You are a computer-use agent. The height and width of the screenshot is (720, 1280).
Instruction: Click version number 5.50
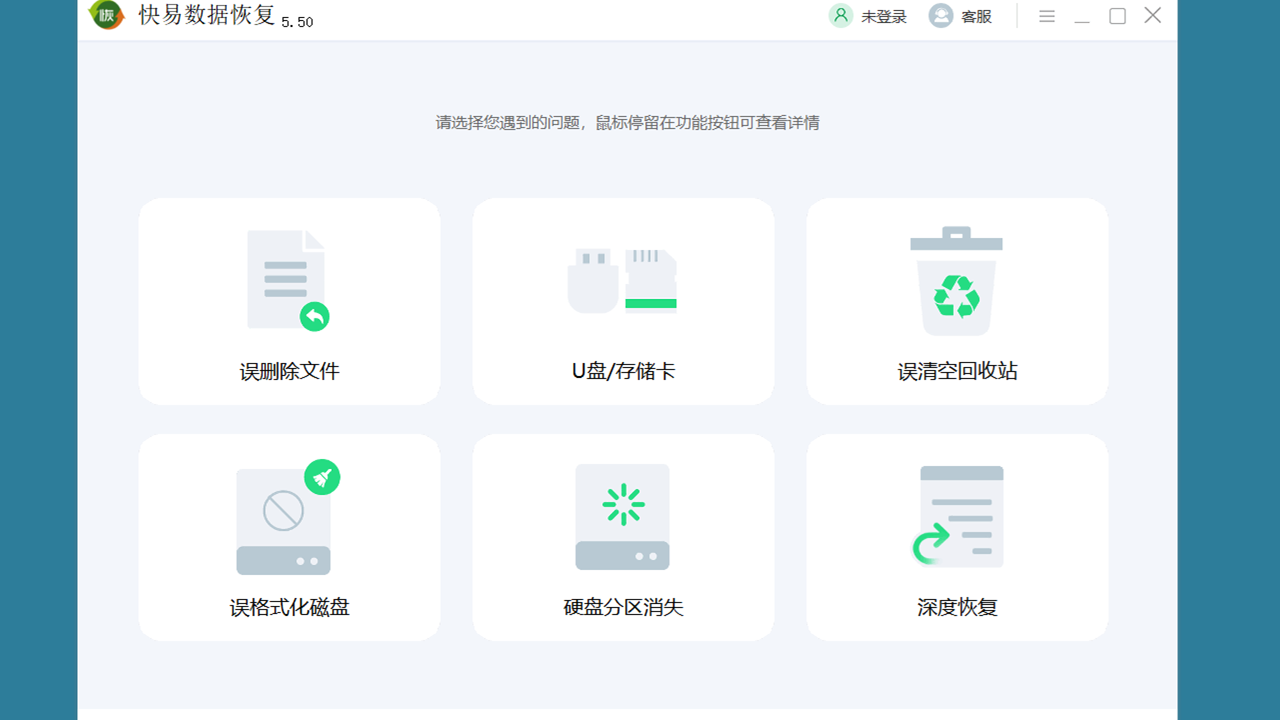[x=297, y=22]
